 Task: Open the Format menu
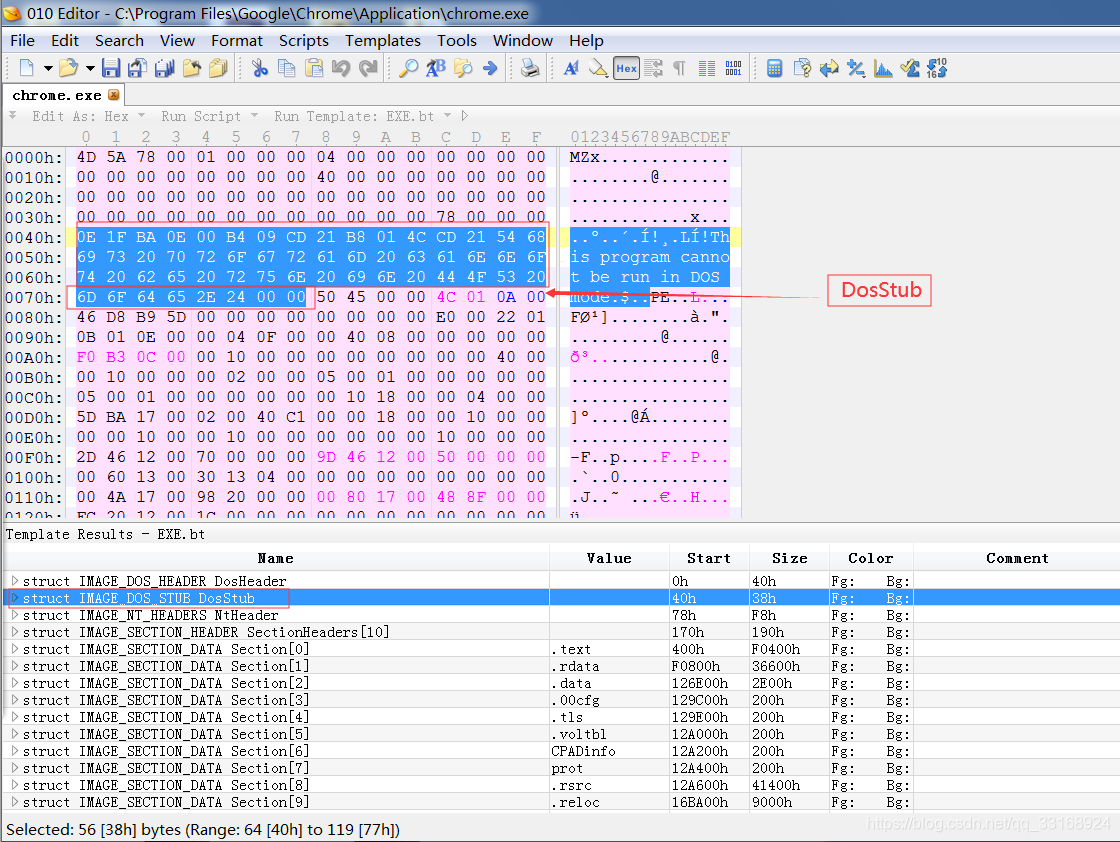[x=236, y=41]
